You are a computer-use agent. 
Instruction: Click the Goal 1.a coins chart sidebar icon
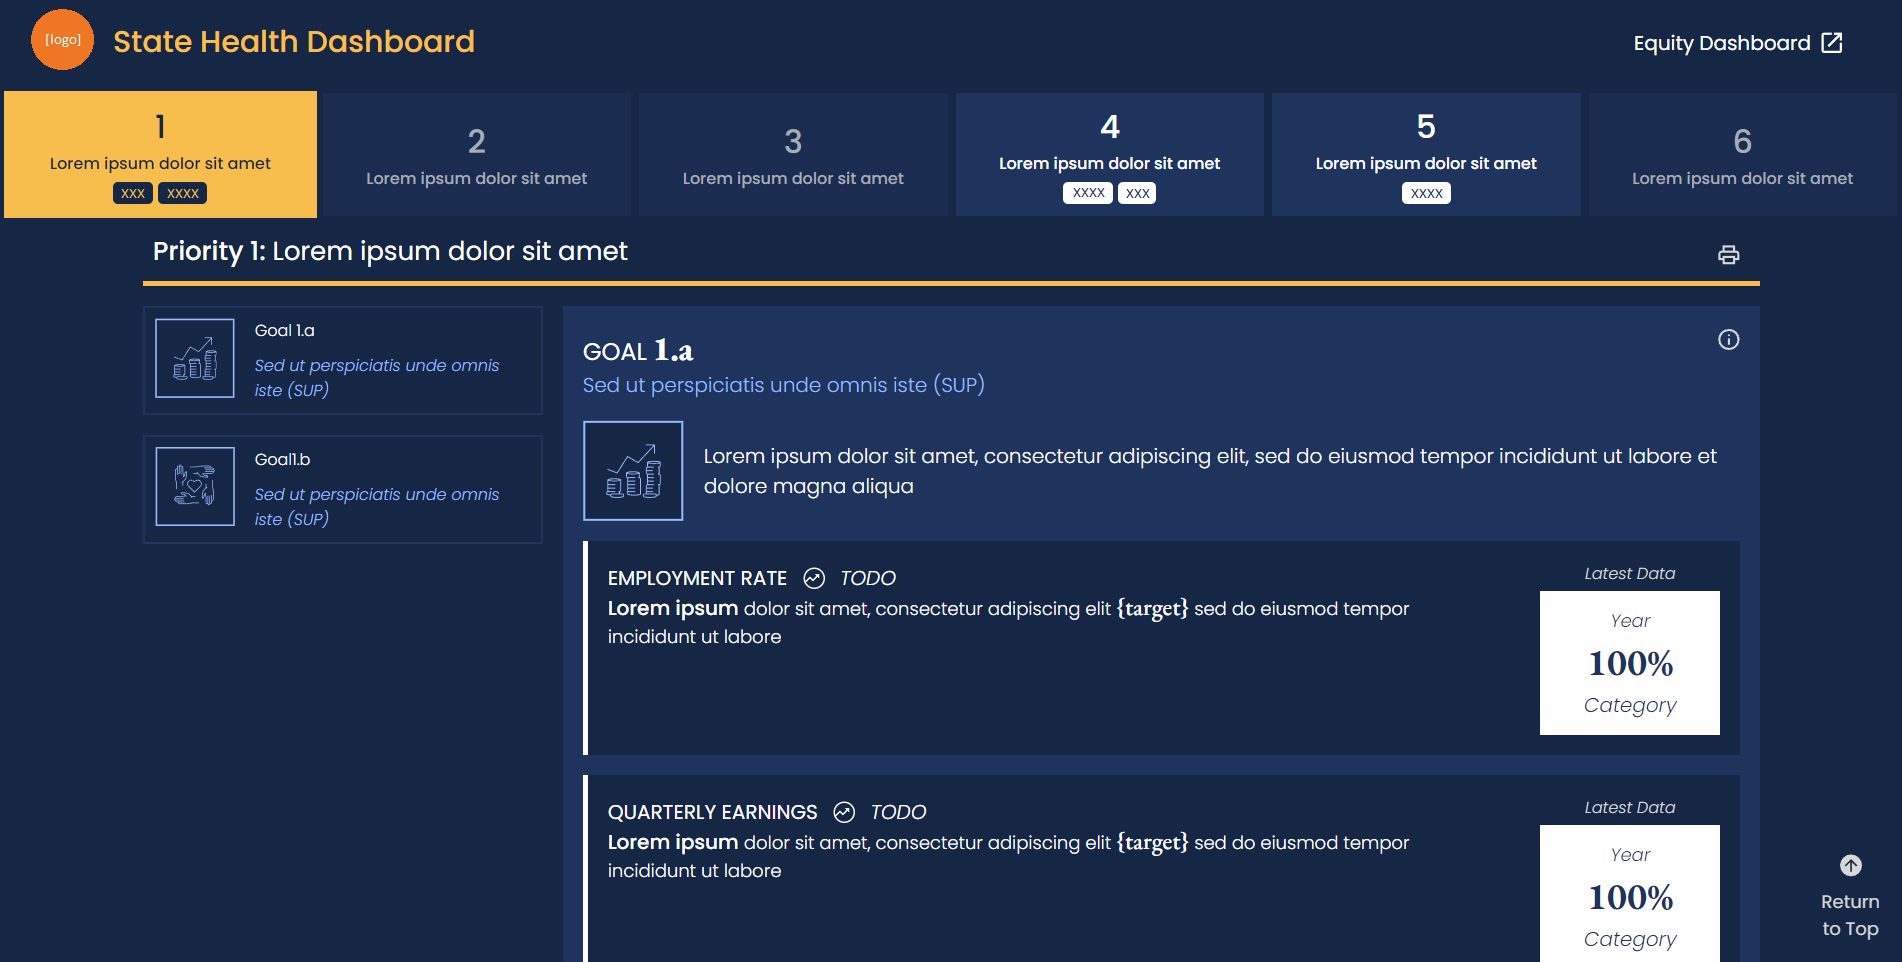tap(195, 359)
